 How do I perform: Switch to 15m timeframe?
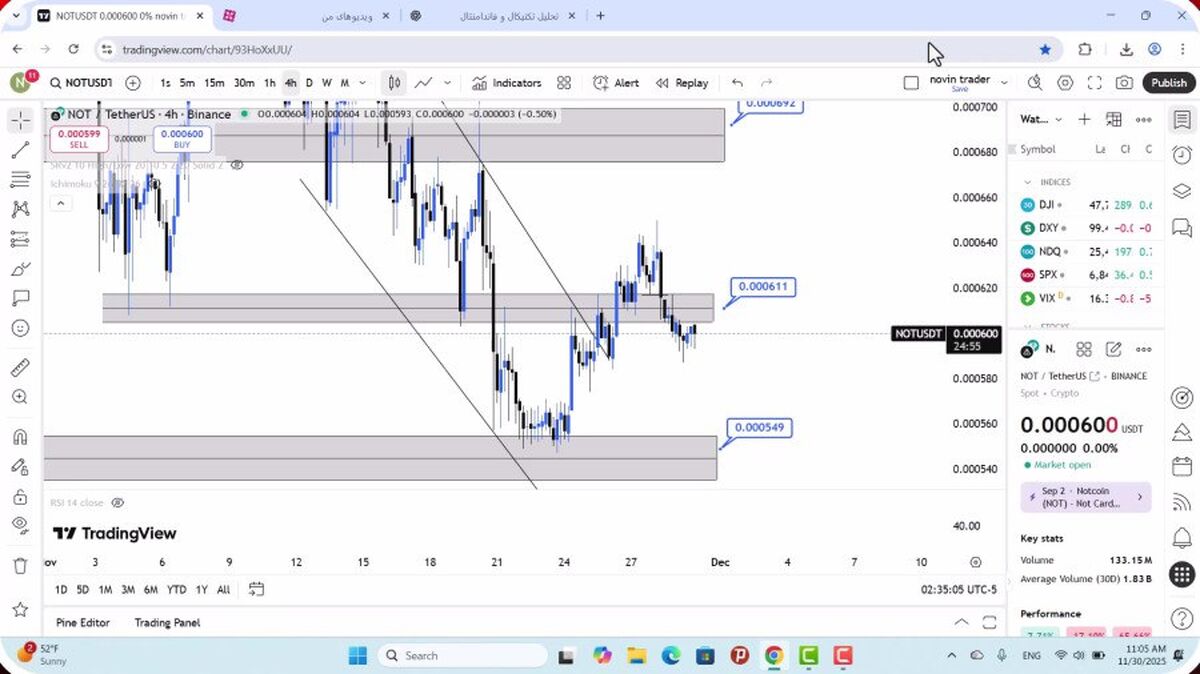coord(214,83)
